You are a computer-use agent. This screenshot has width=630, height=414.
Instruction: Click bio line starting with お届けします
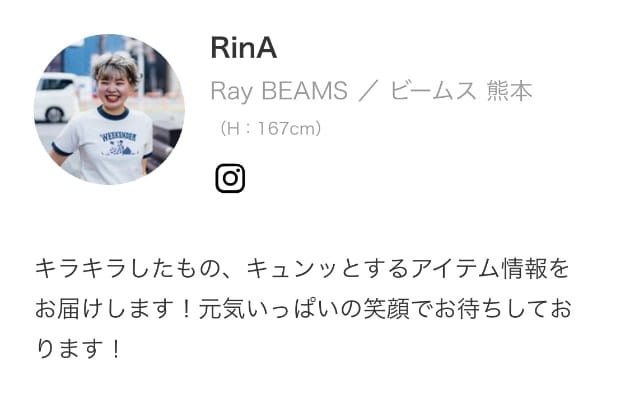pyautogui.click(x=303, y=309)
